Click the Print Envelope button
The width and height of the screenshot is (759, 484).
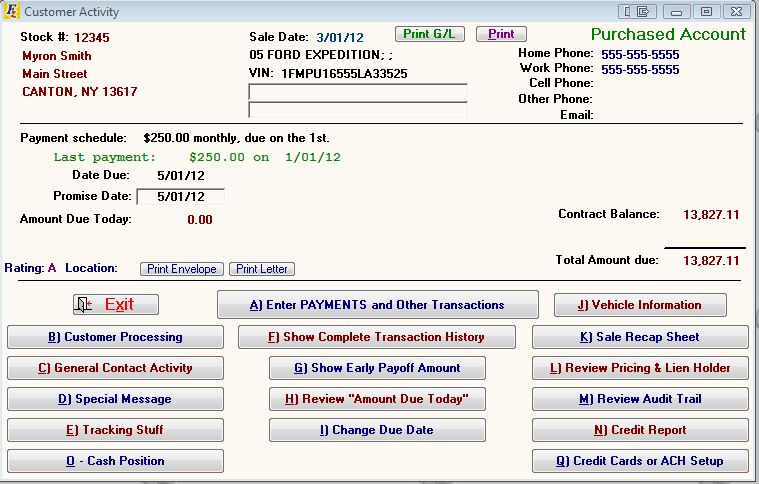182,269
